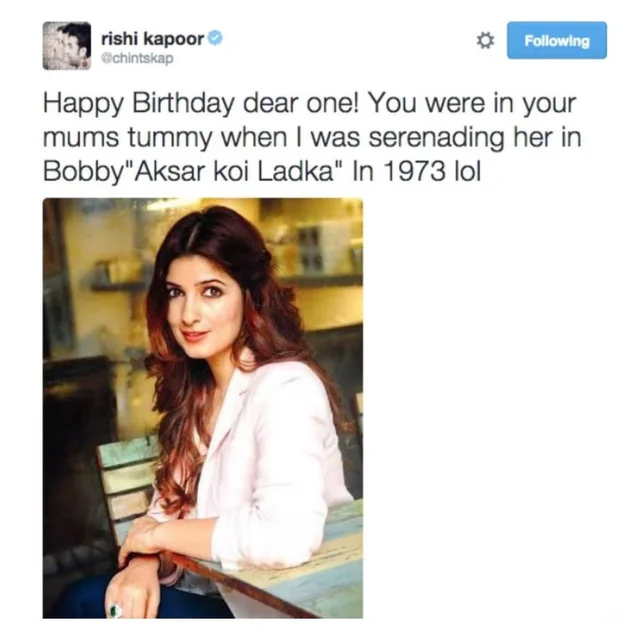
Task: Open more options from the cog icon
Action: 485,41
